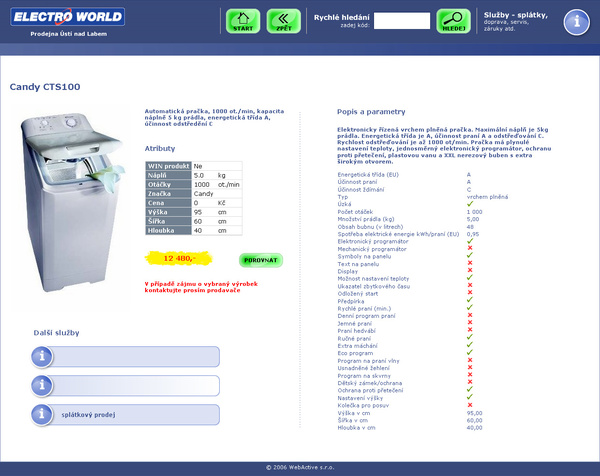This screenshot has width=600, height=476.
Task: Click the Značka Candy cell
Action: tap(217, 194)
